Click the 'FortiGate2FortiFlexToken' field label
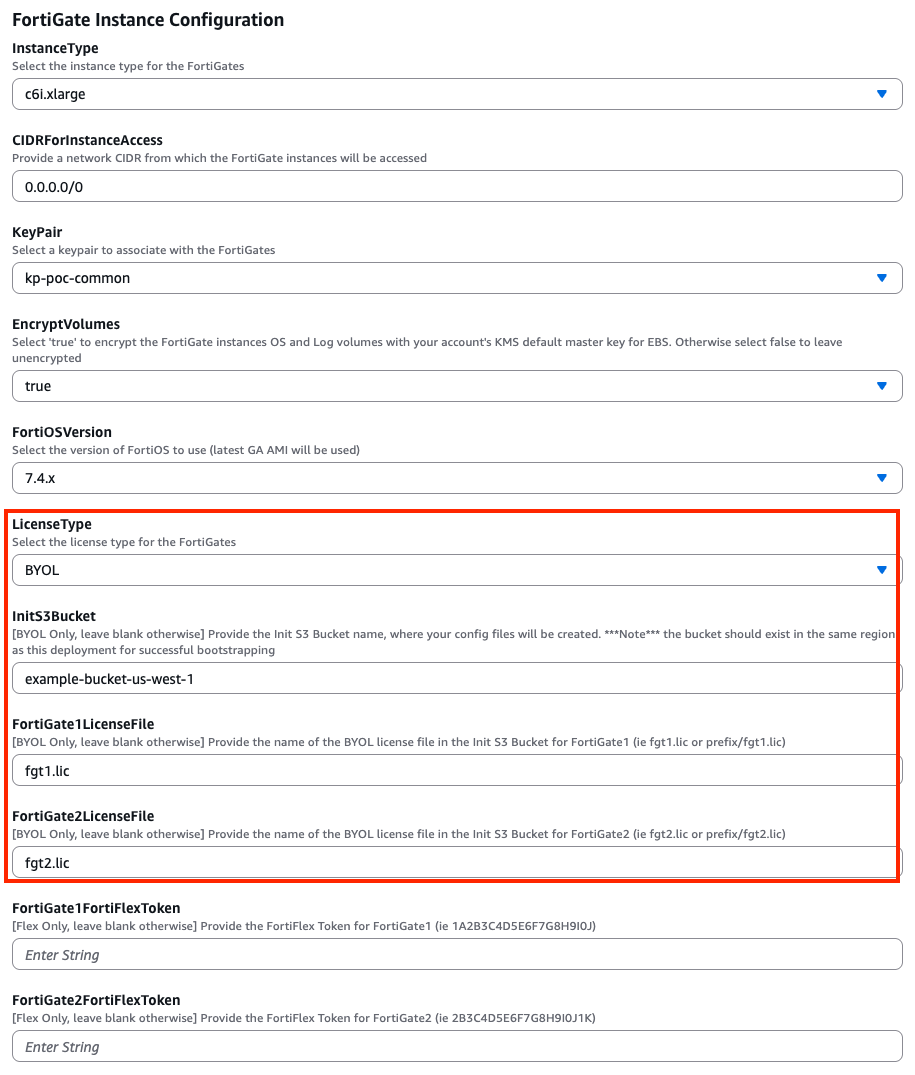 96,1000
